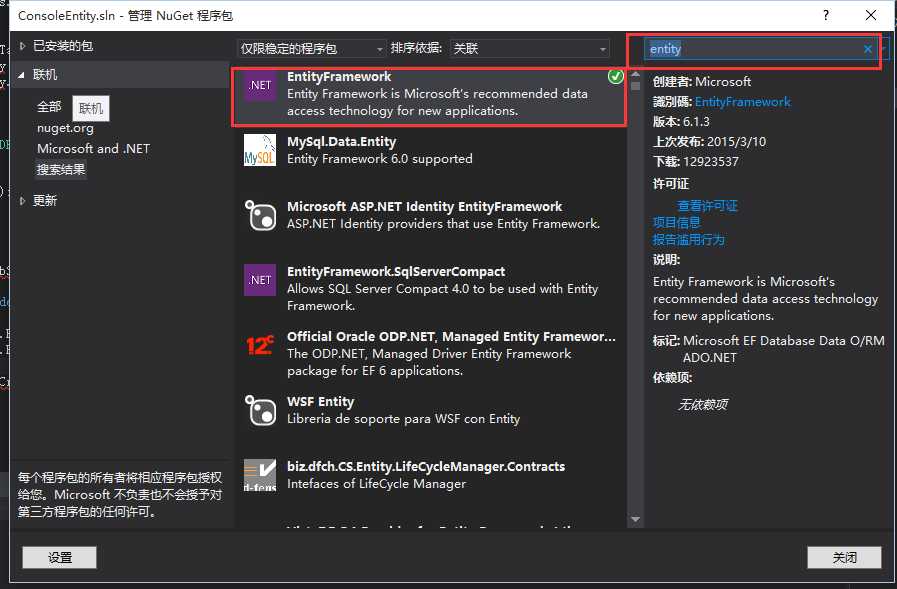Image resolution: width=897 pixels, height=589 pixels.
Task: Select the WSF Entity package title
Action: click(320, 401)
